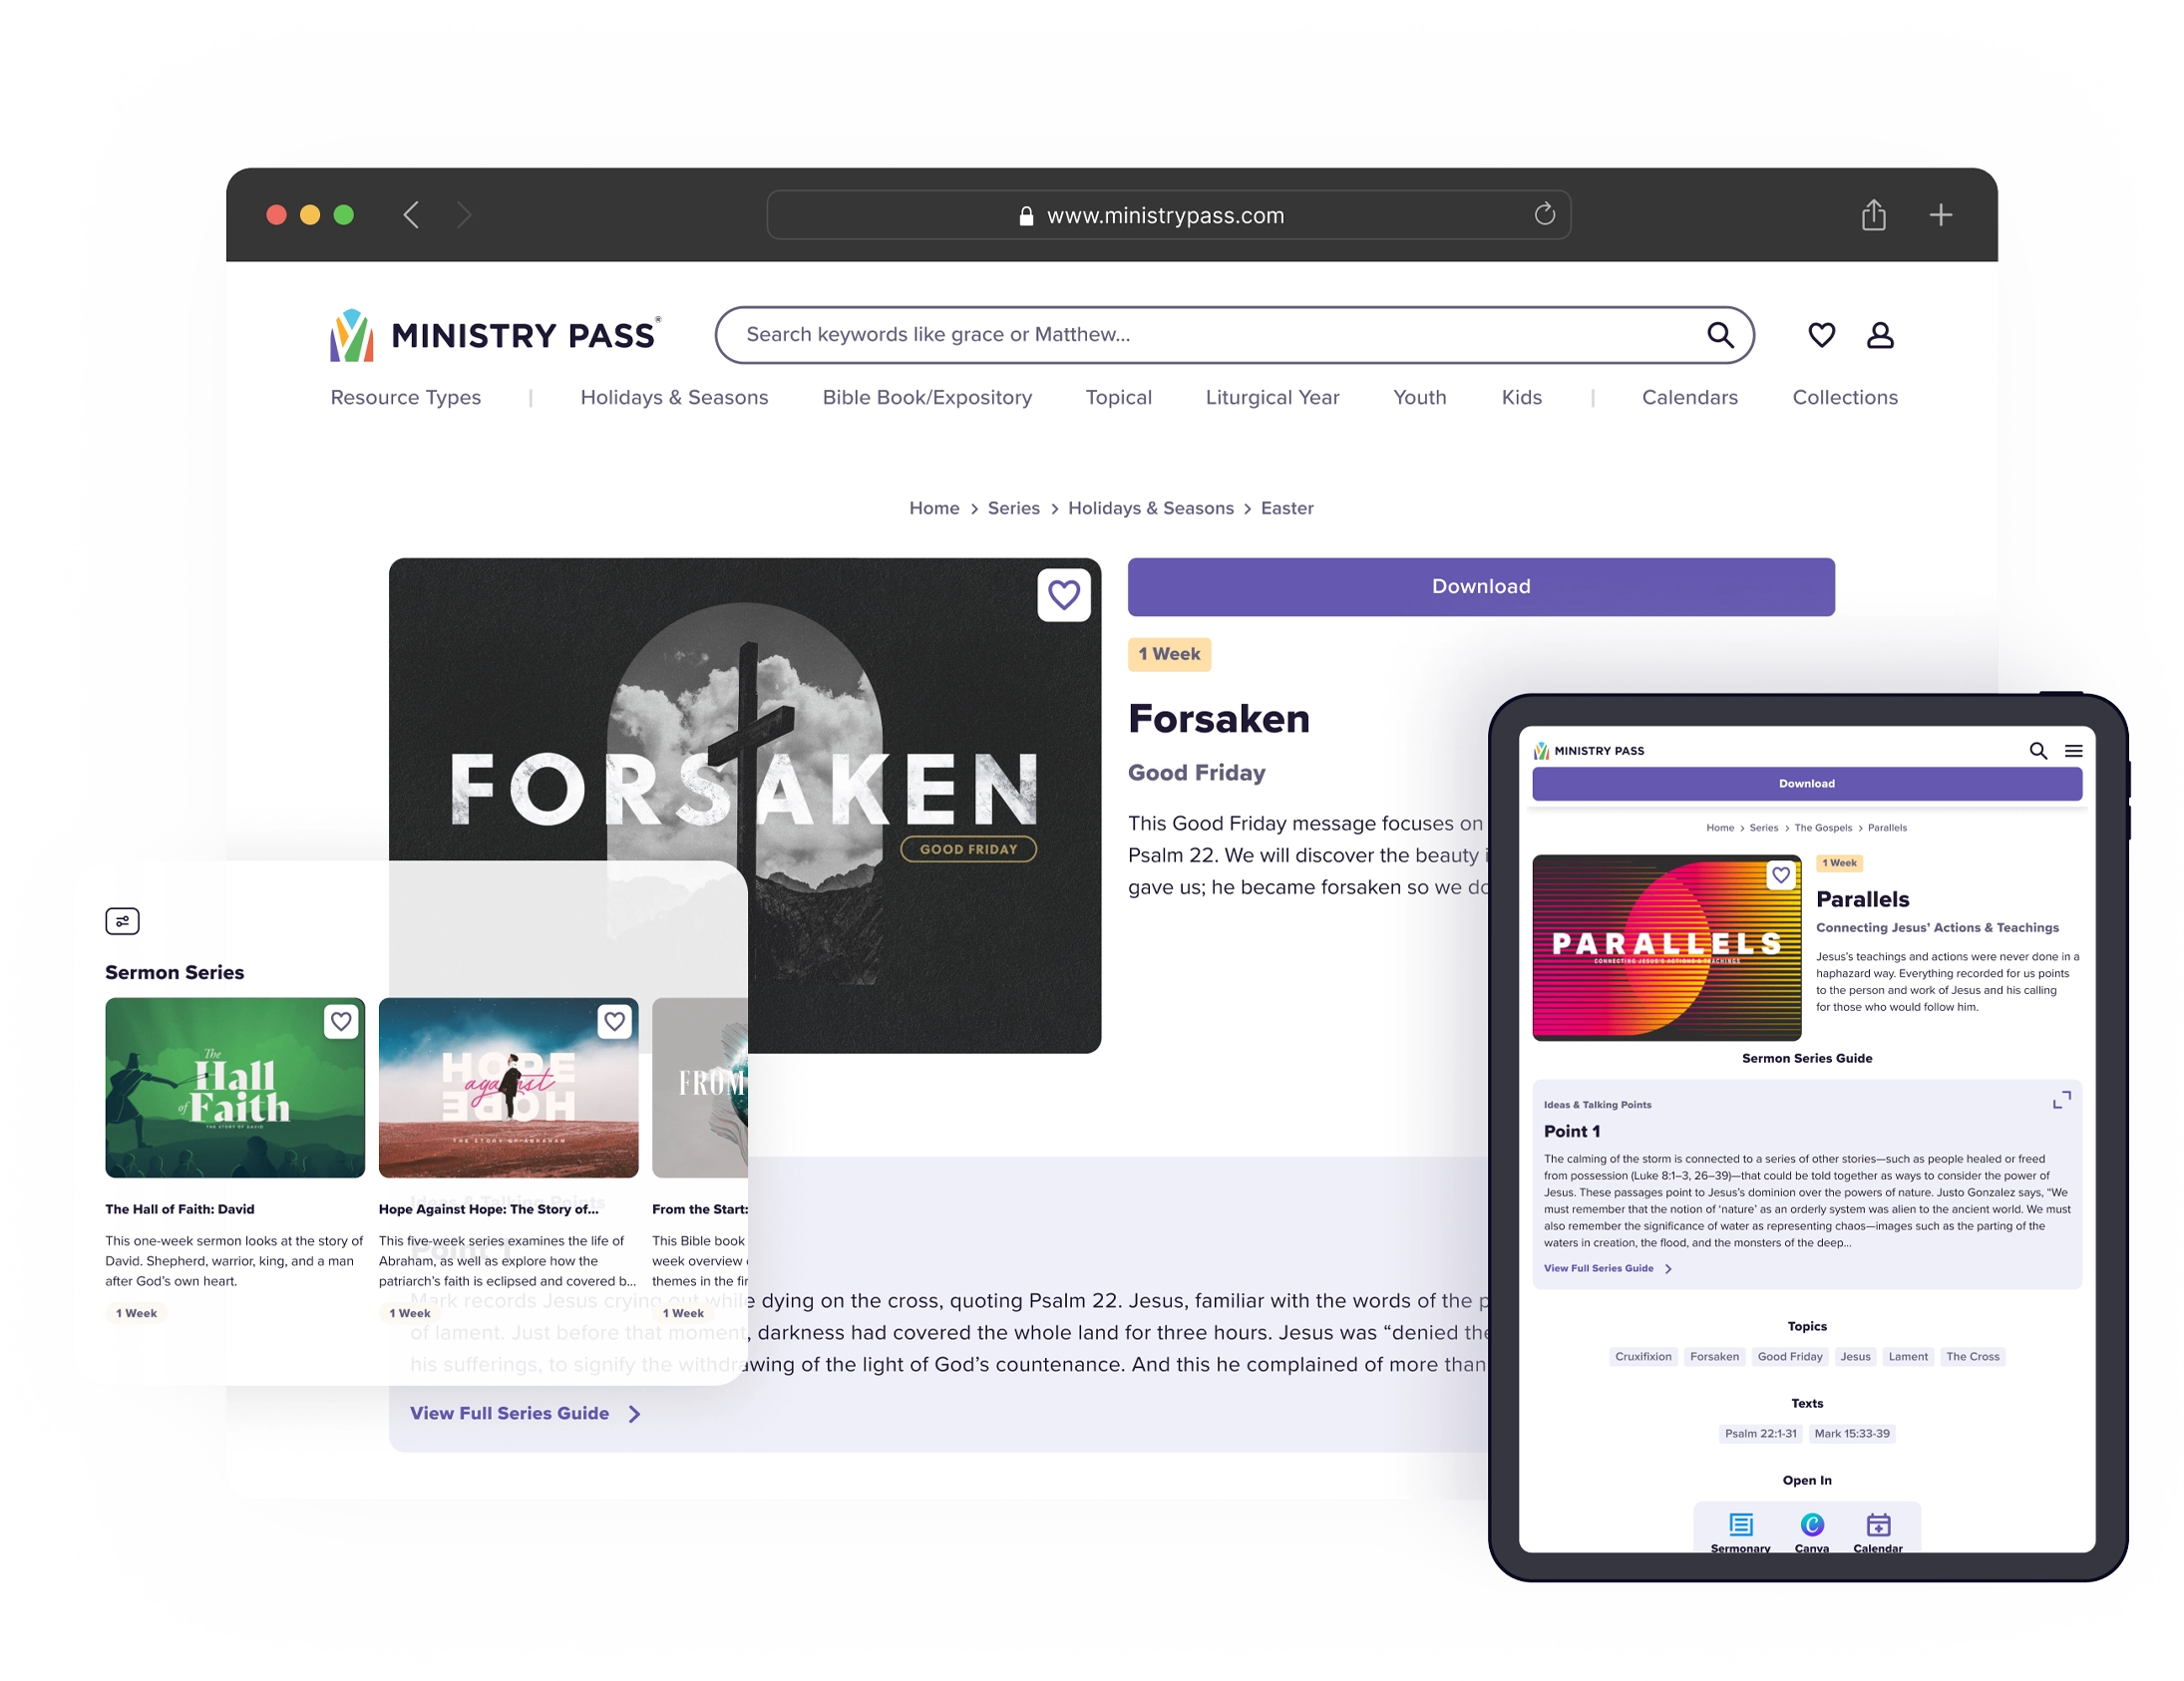
Task: Click the browser share icon
Action: point(1873,215)
